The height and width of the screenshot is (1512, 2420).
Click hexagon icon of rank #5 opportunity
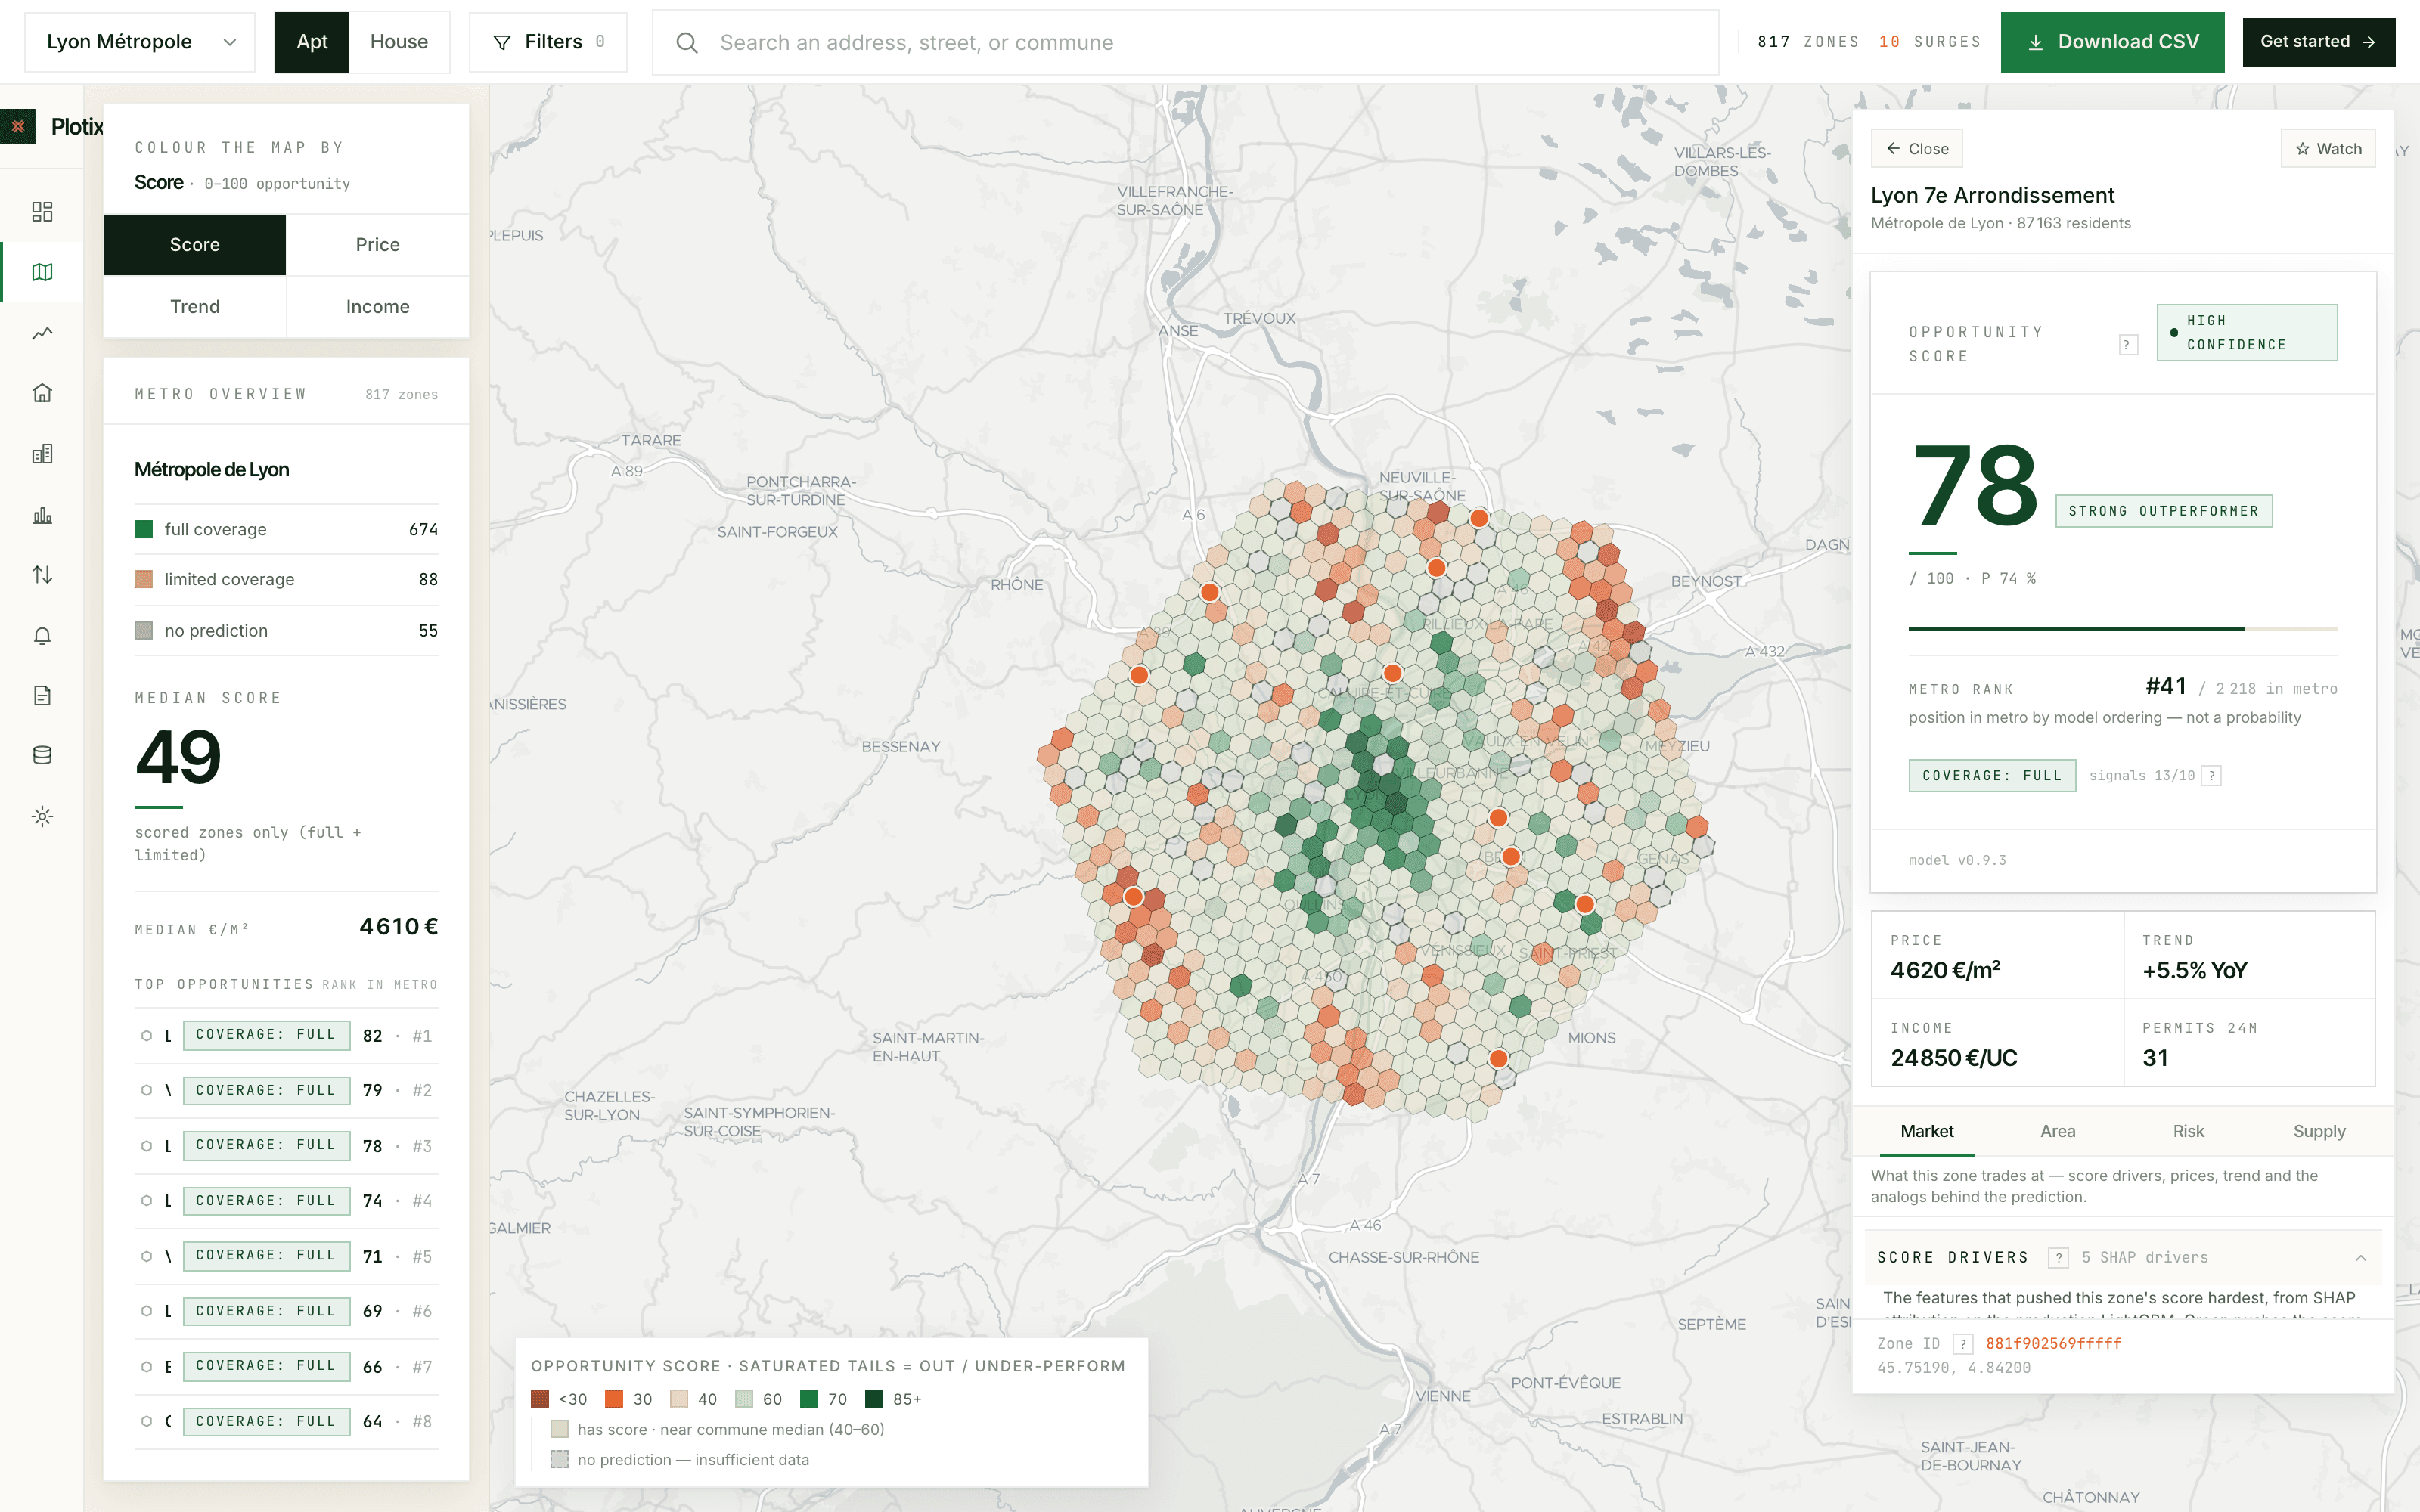click(x=146, y=1256)
